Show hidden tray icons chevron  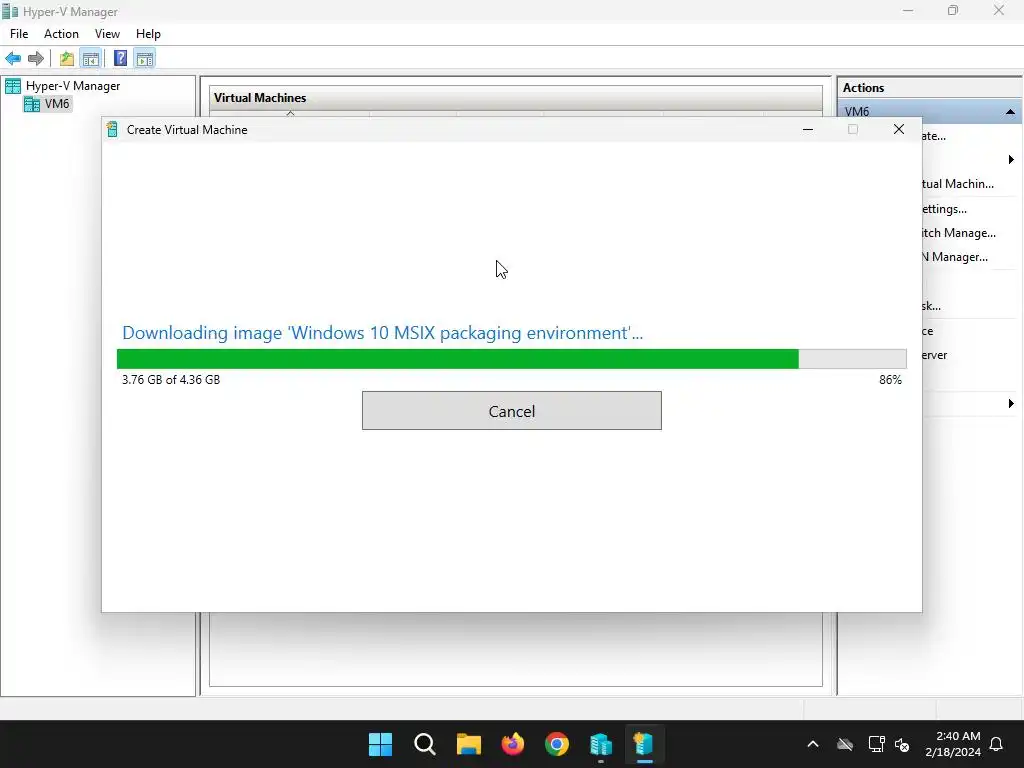coord(813,744)
